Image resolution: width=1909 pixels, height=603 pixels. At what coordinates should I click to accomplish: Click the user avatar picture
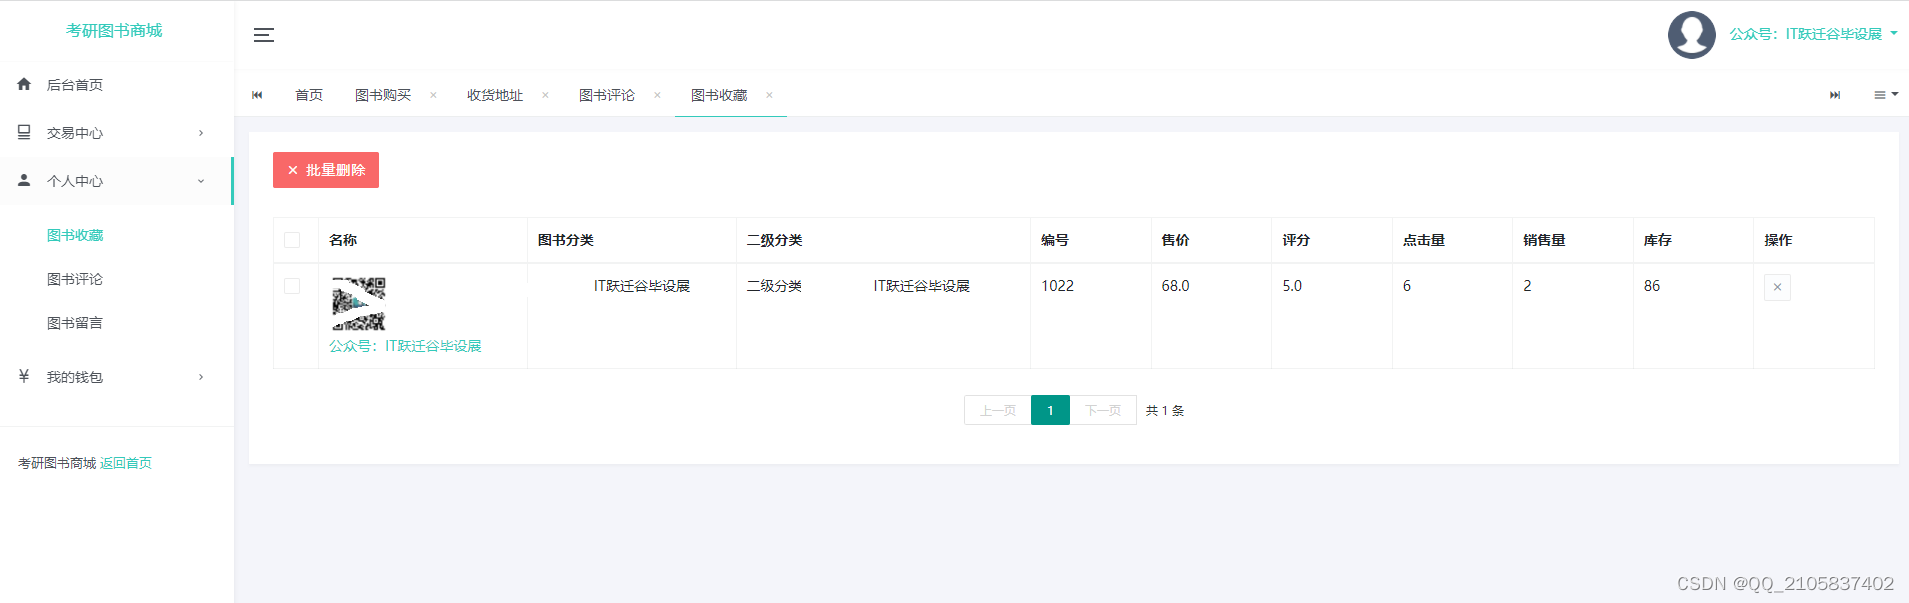(x=1692, y=35)
